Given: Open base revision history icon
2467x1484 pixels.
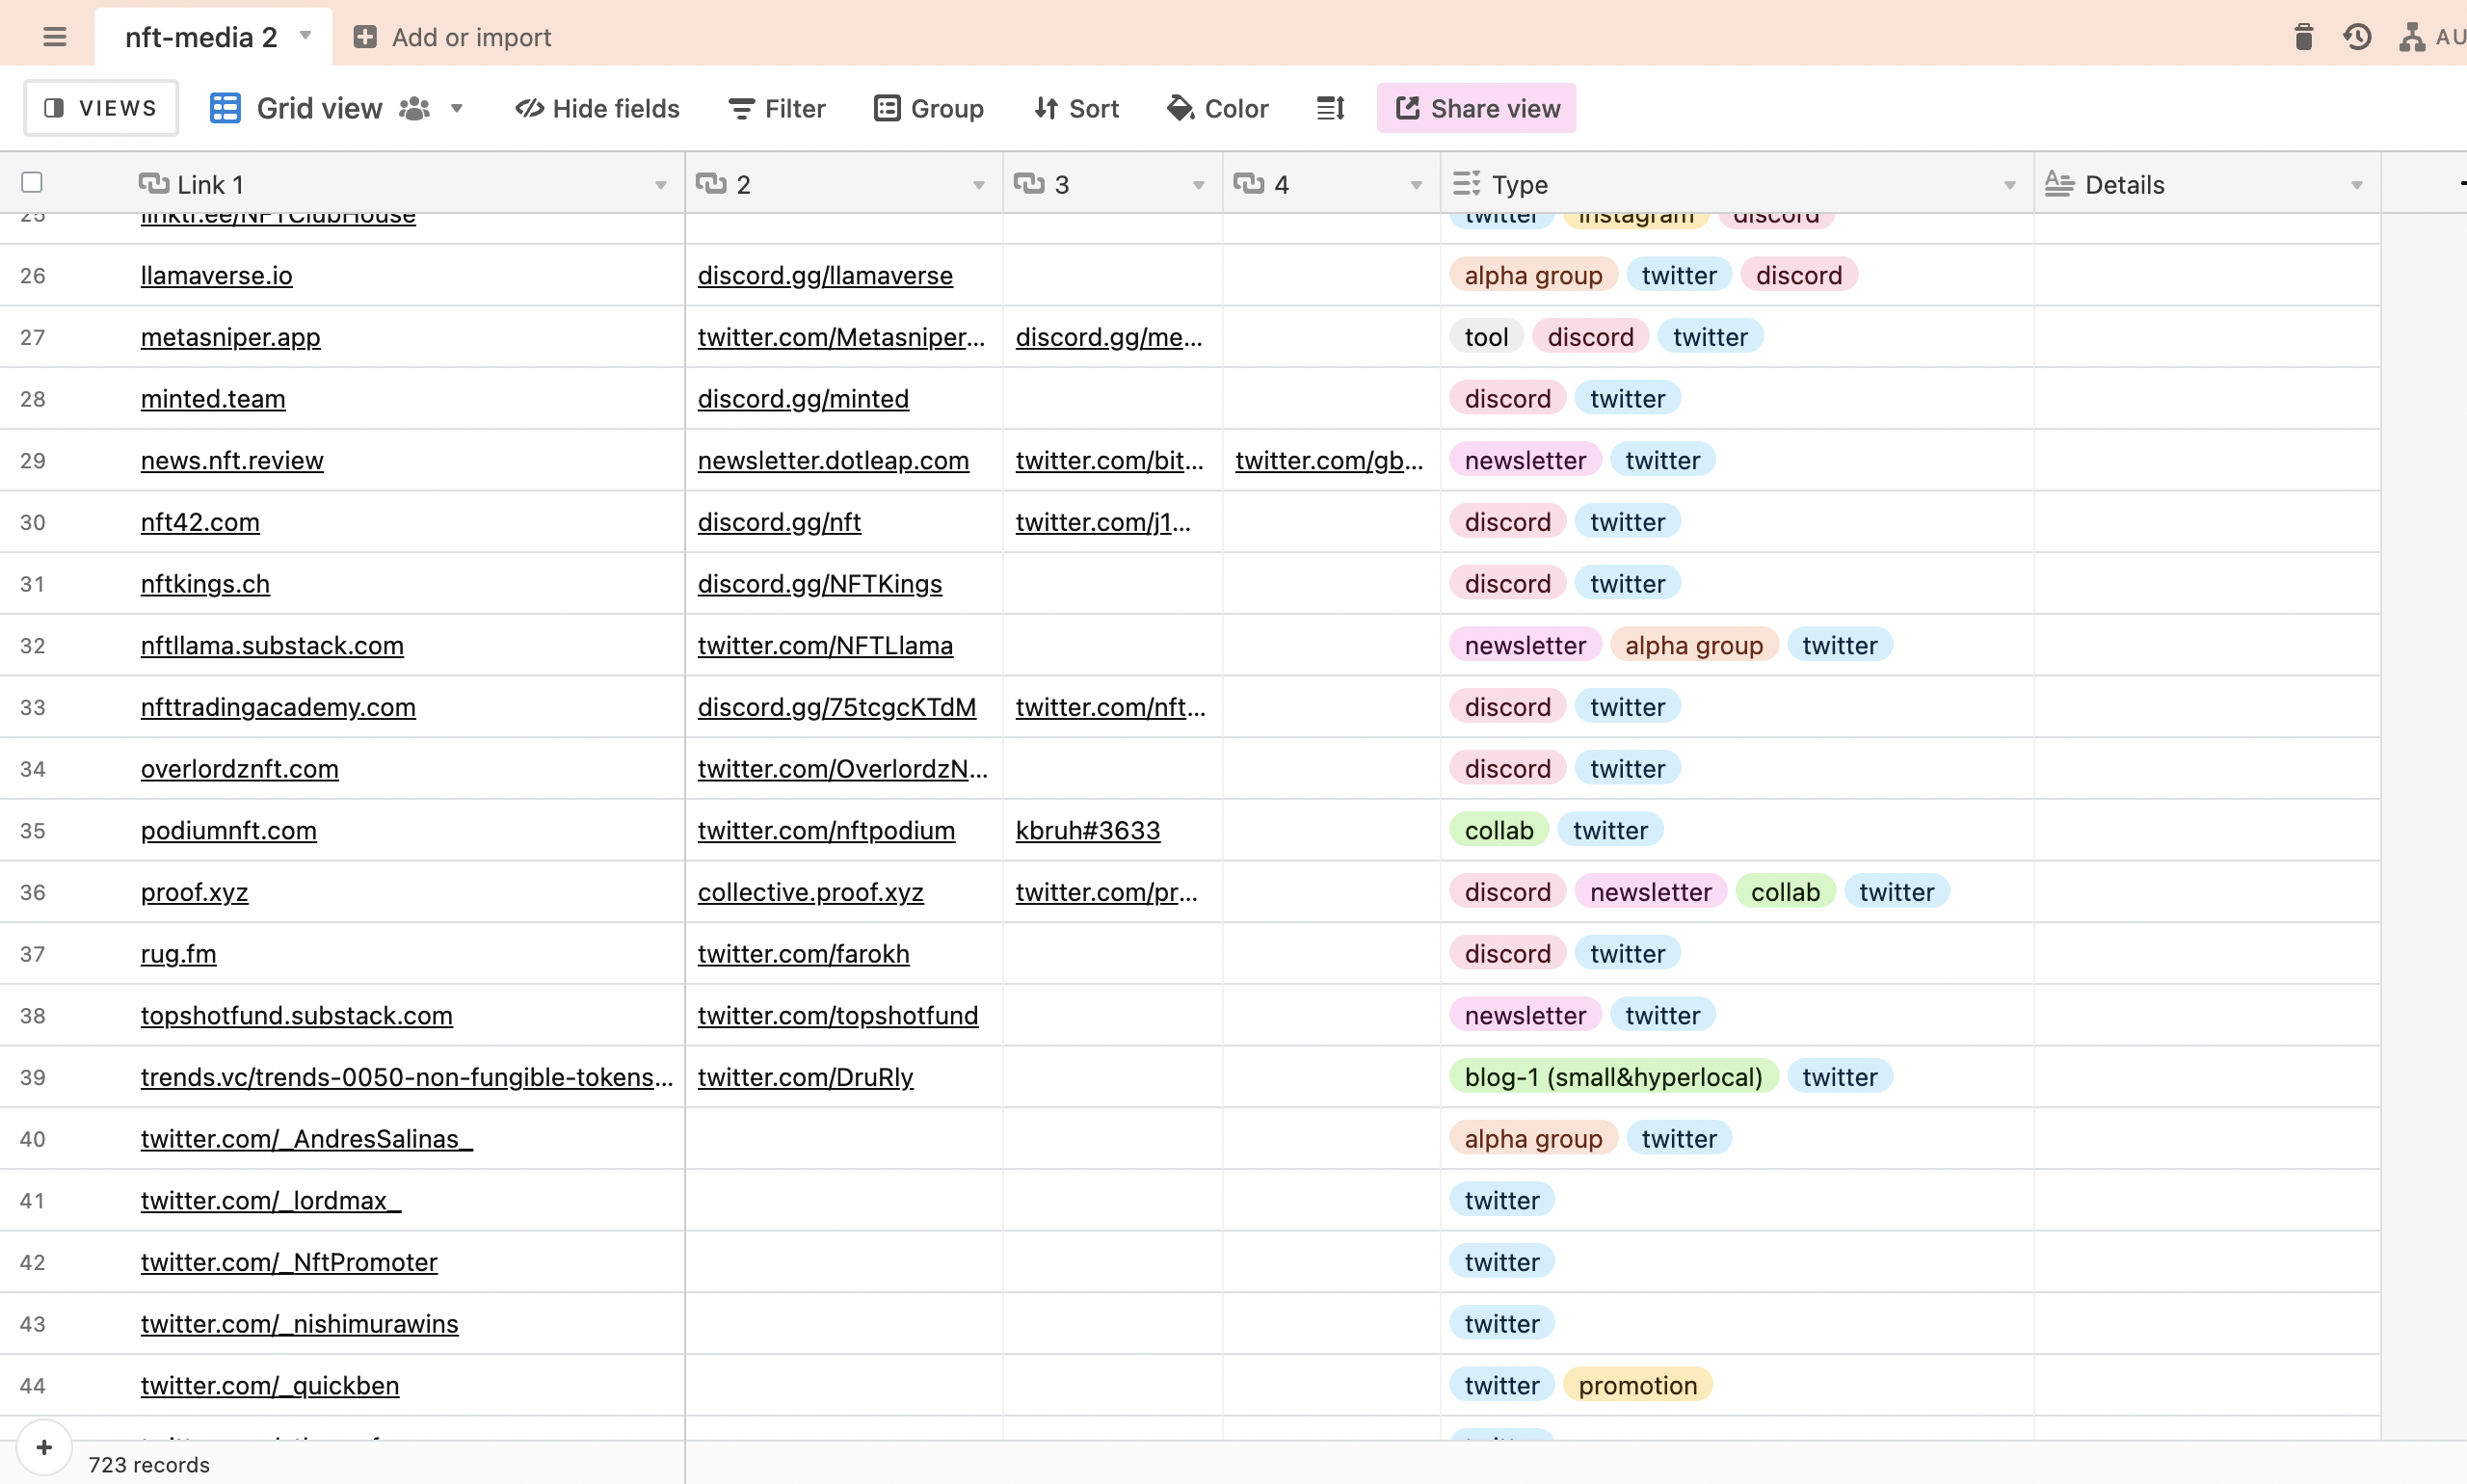Looking at the screenshot, I should [2357, 37].
